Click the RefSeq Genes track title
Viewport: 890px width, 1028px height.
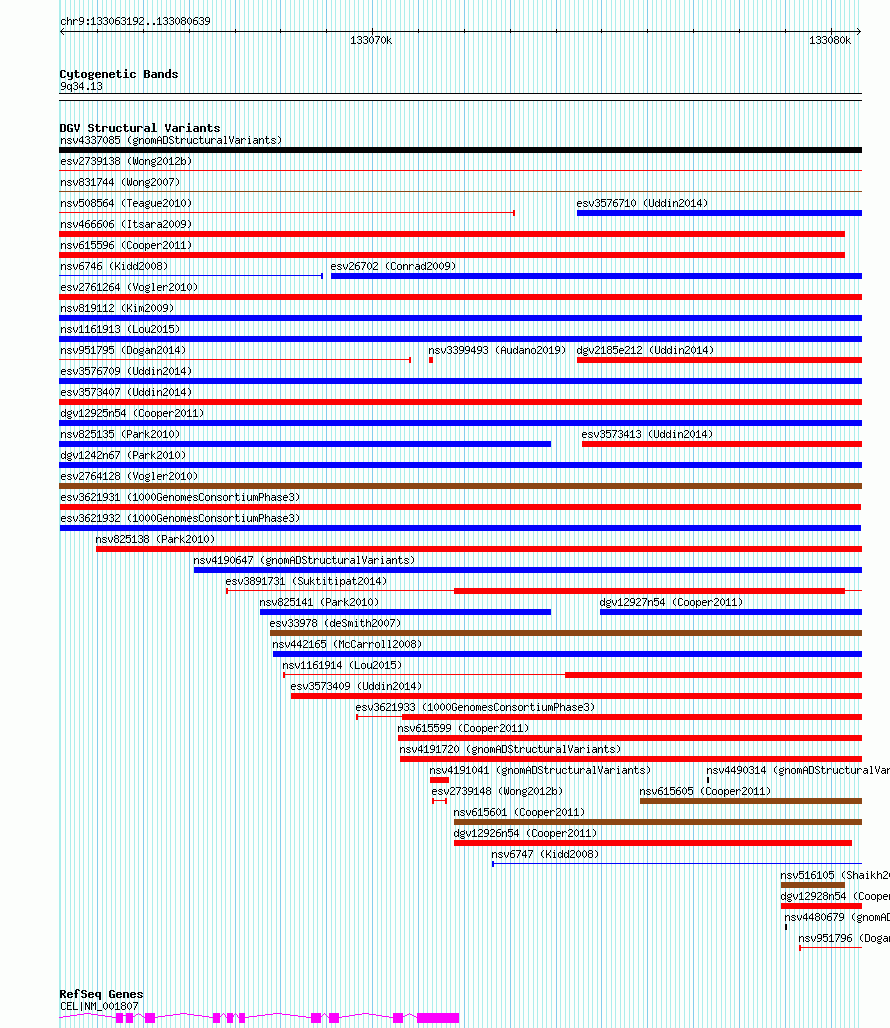[x=102, y=994]
